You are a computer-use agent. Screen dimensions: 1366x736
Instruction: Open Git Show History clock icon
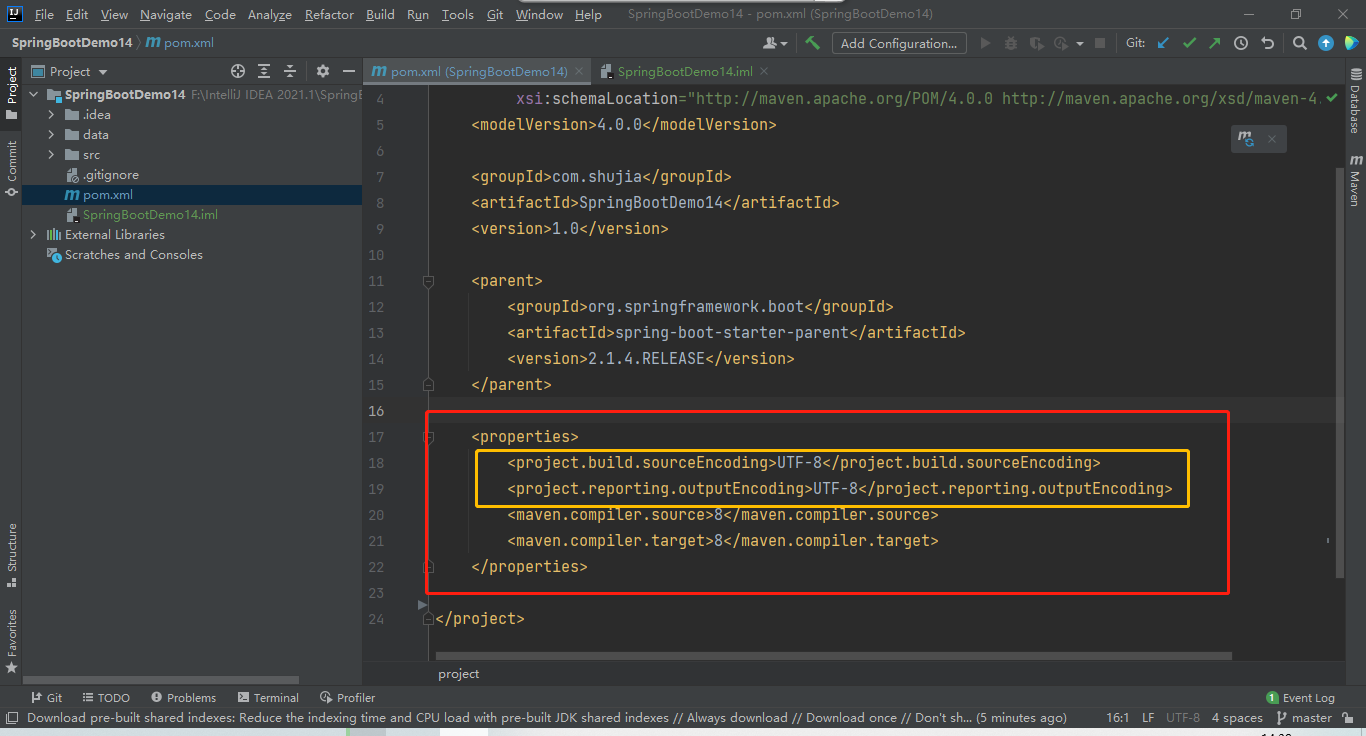(x=1241, y=43)
